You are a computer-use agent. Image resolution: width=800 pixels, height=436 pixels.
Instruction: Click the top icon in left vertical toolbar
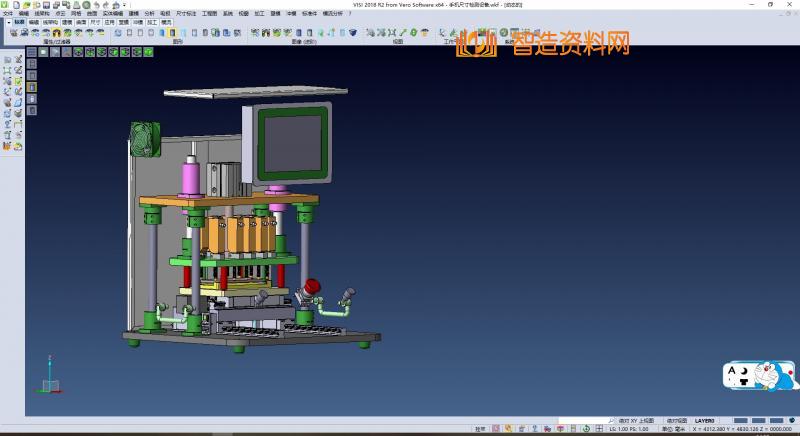point(7,60)
